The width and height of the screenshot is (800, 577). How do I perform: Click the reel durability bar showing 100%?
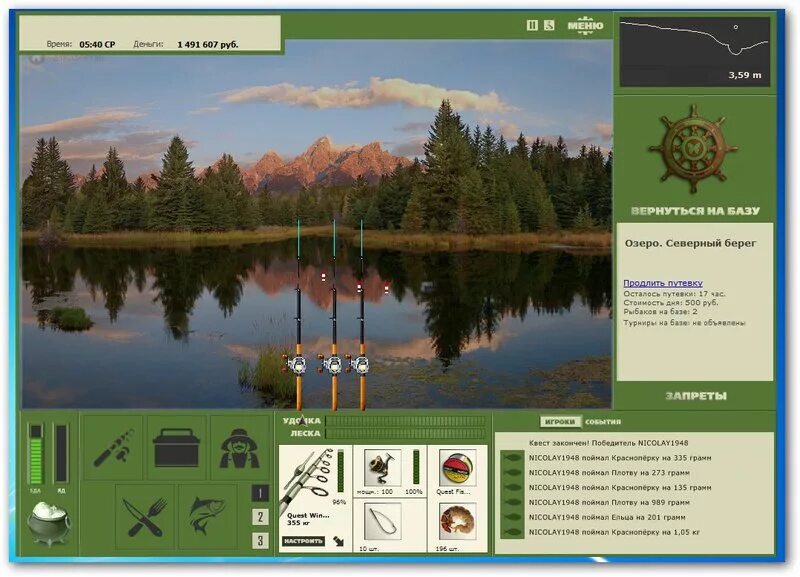tap(416, 467)
